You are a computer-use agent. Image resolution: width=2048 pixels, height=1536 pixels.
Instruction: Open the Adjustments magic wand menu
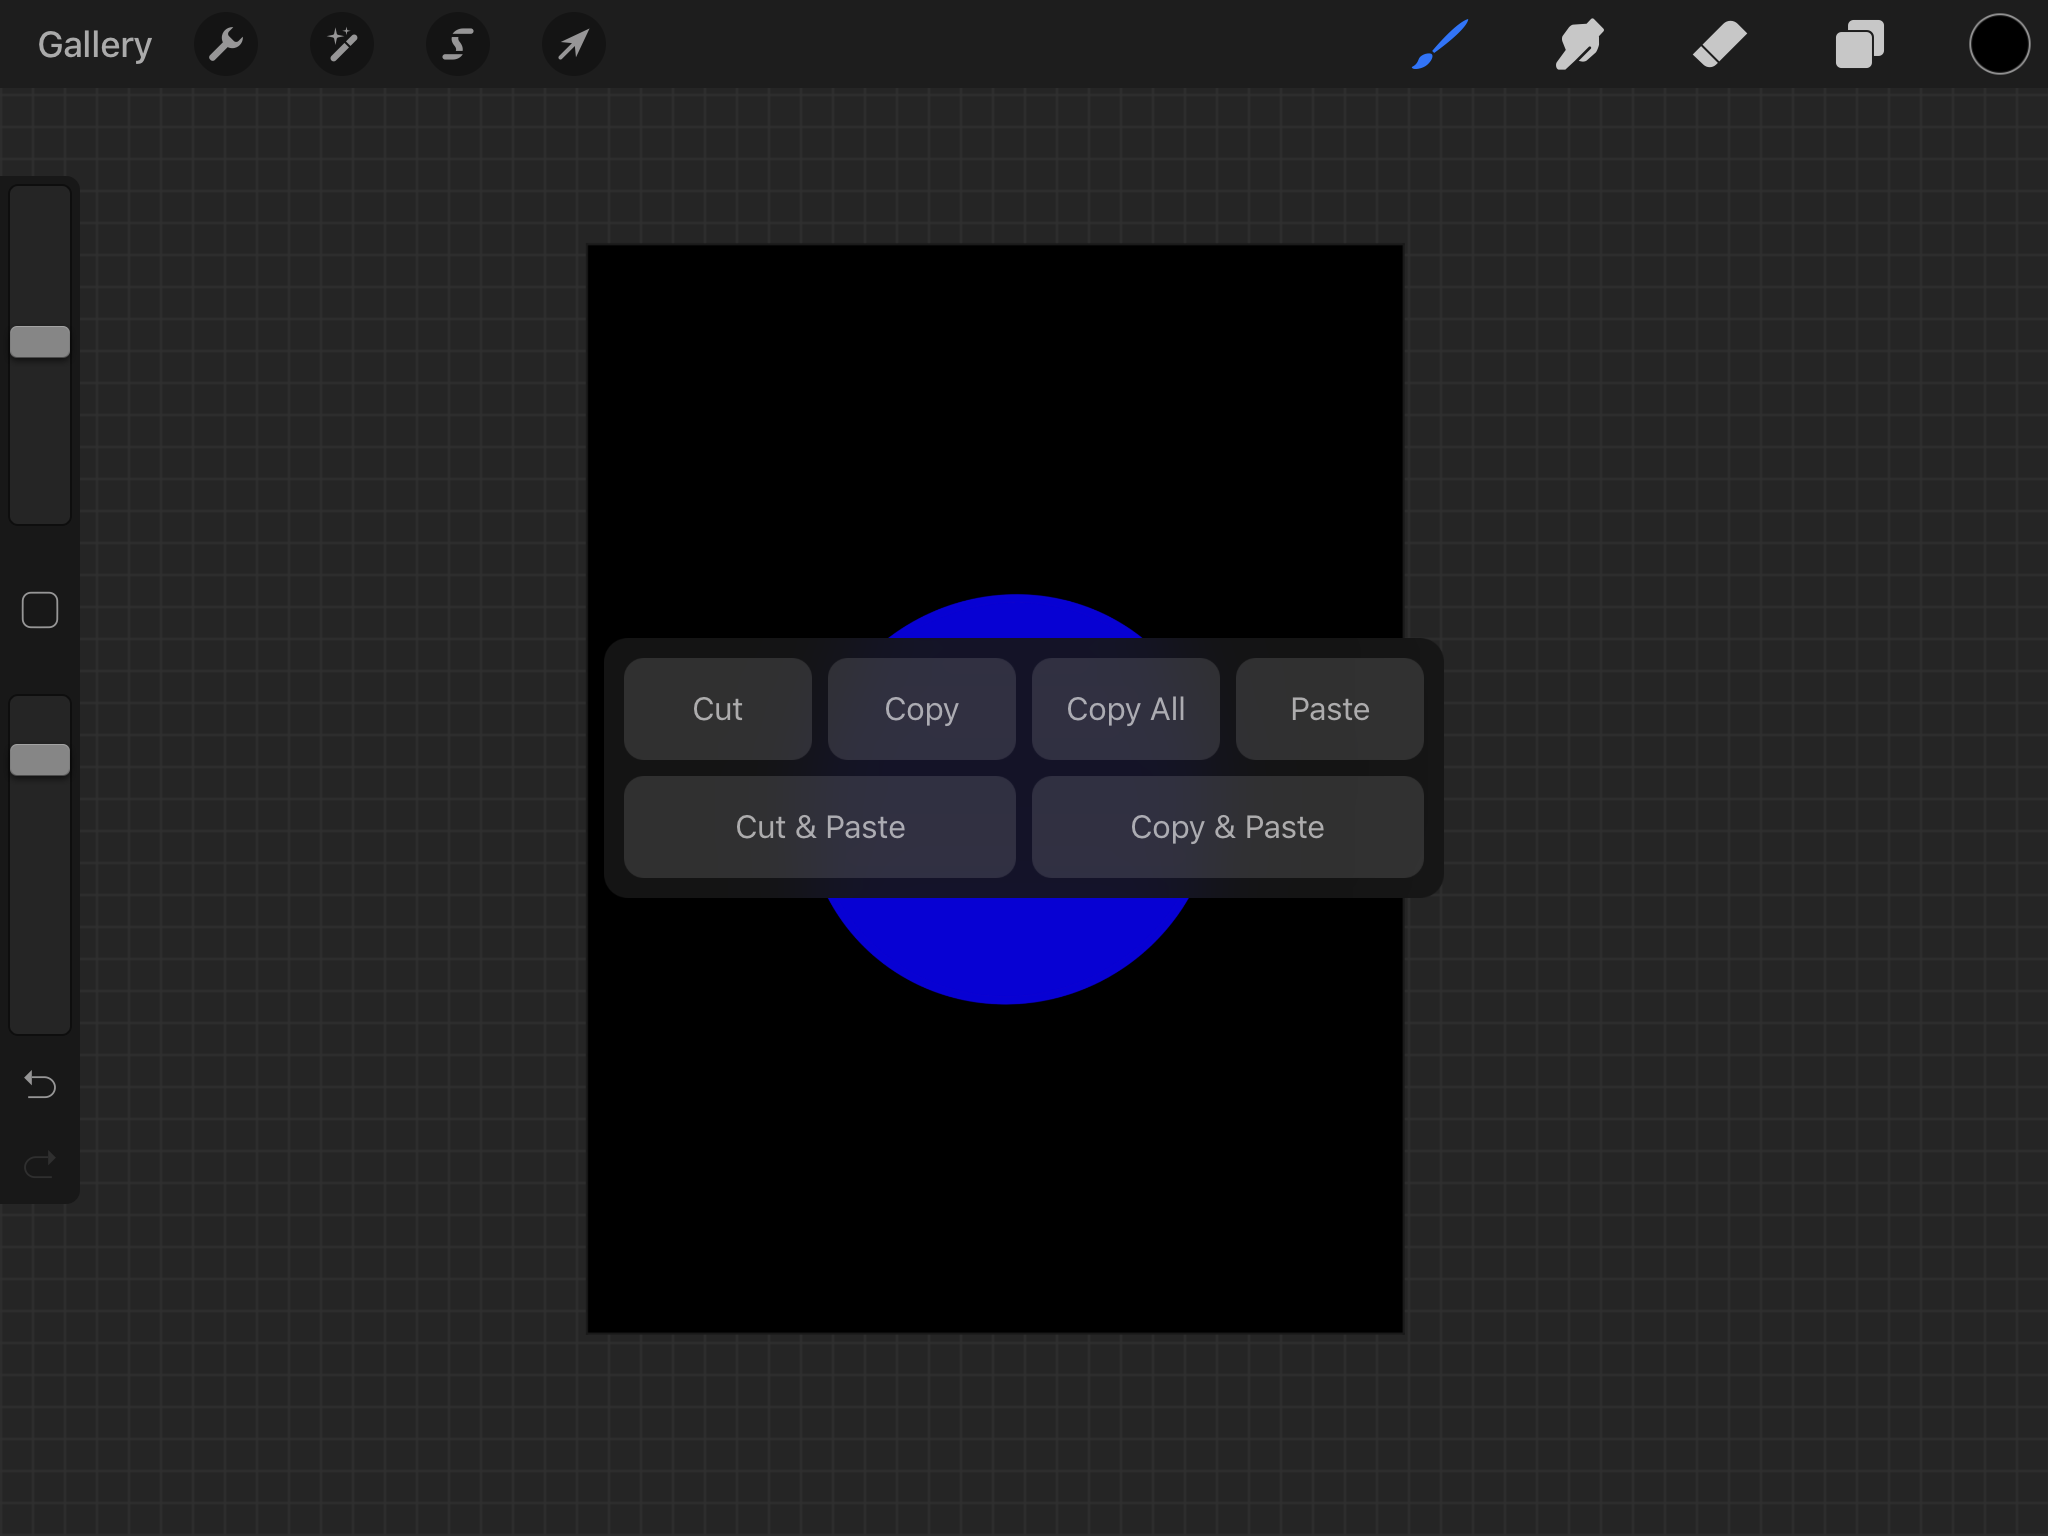pos(342,45)
